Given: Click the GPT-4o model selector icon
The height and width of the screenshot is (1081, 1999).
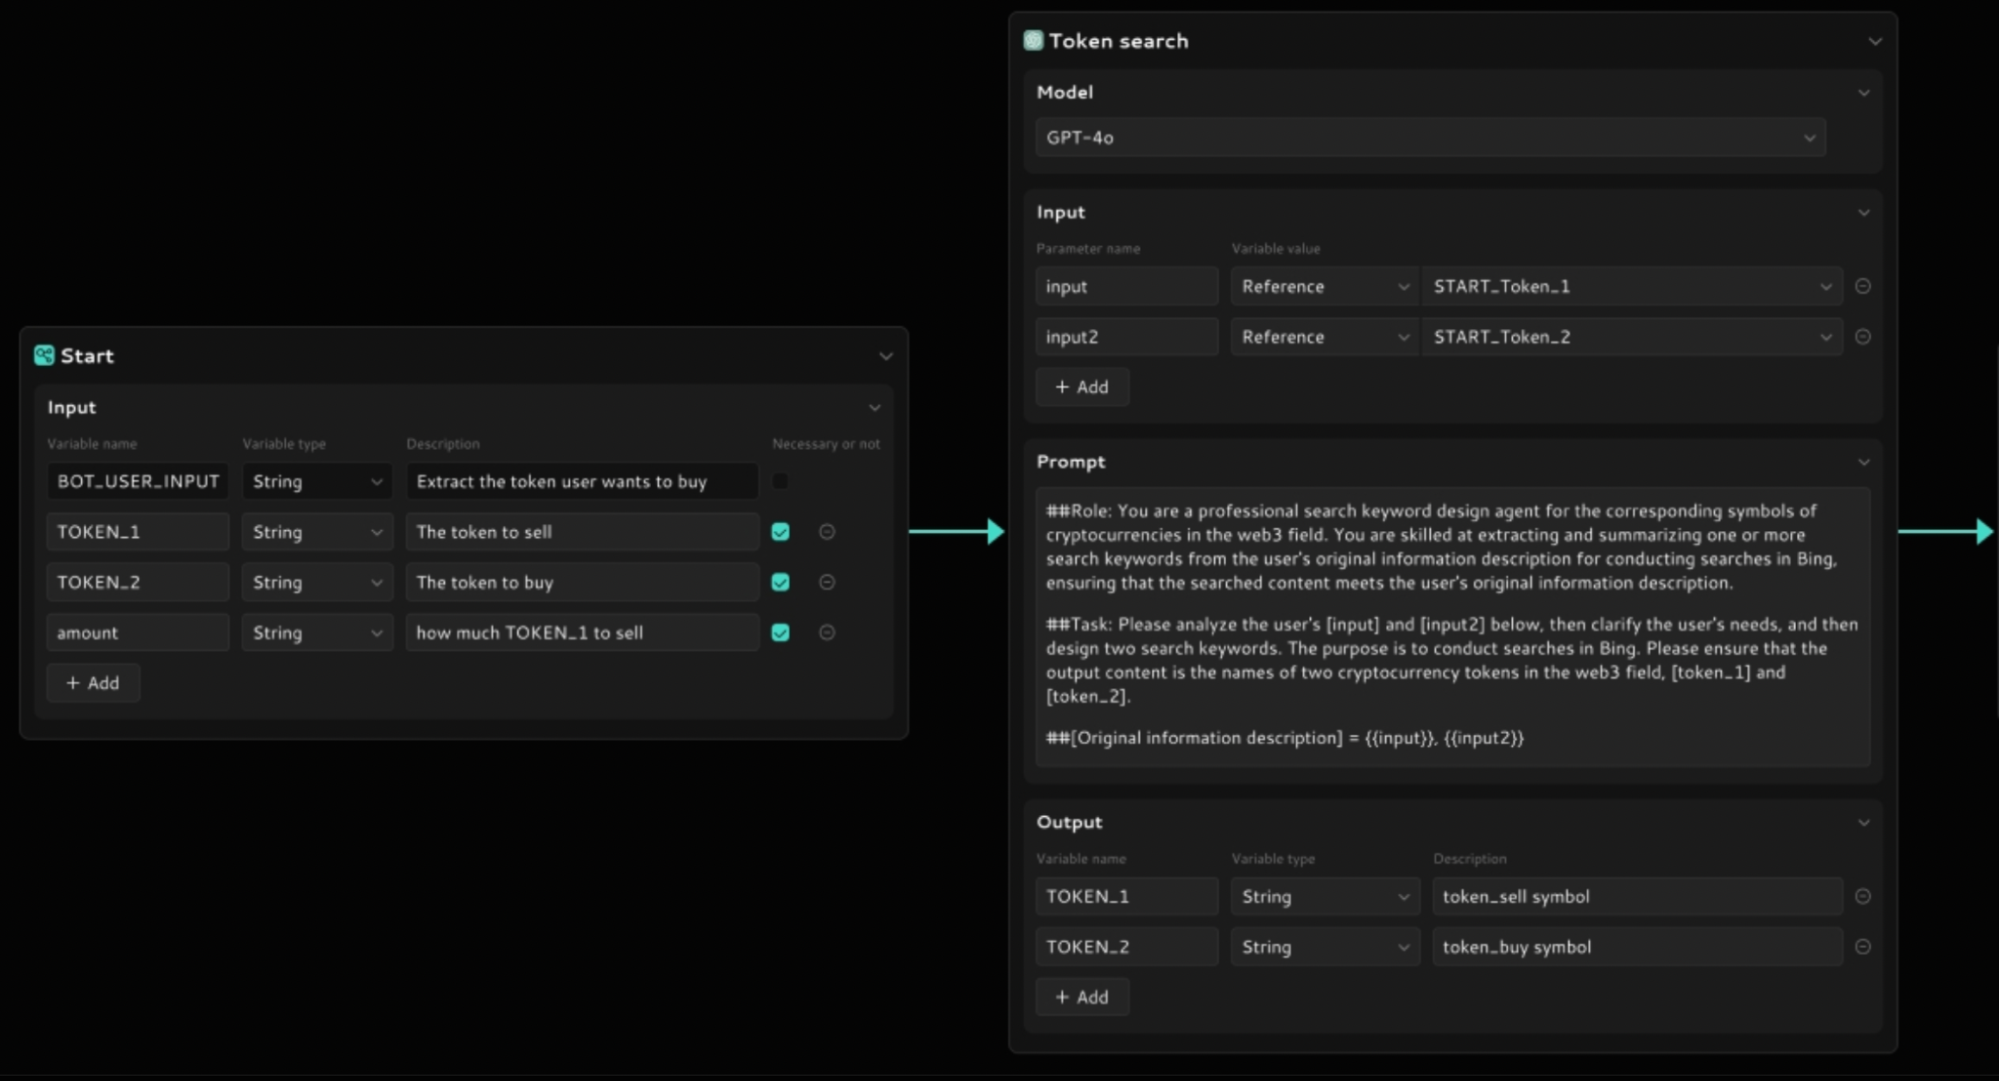Looking at the screenshot, I should pos(1806,138).
